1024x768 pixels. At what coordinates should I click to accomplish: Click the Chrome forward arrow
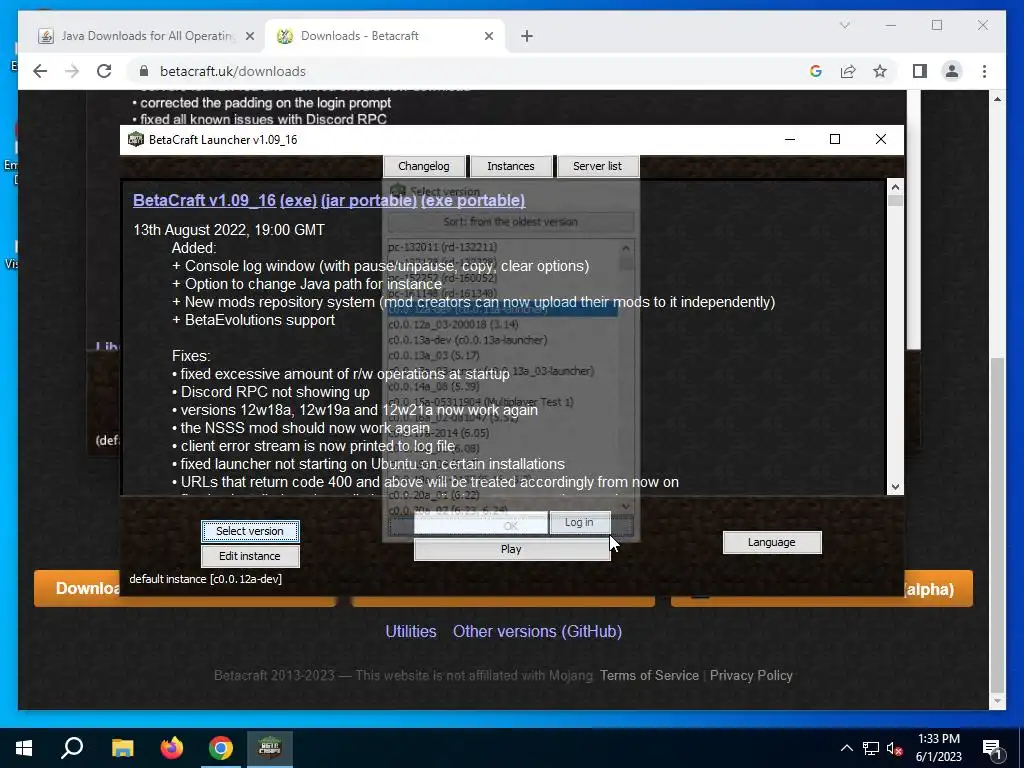click(x=72, y=71)
